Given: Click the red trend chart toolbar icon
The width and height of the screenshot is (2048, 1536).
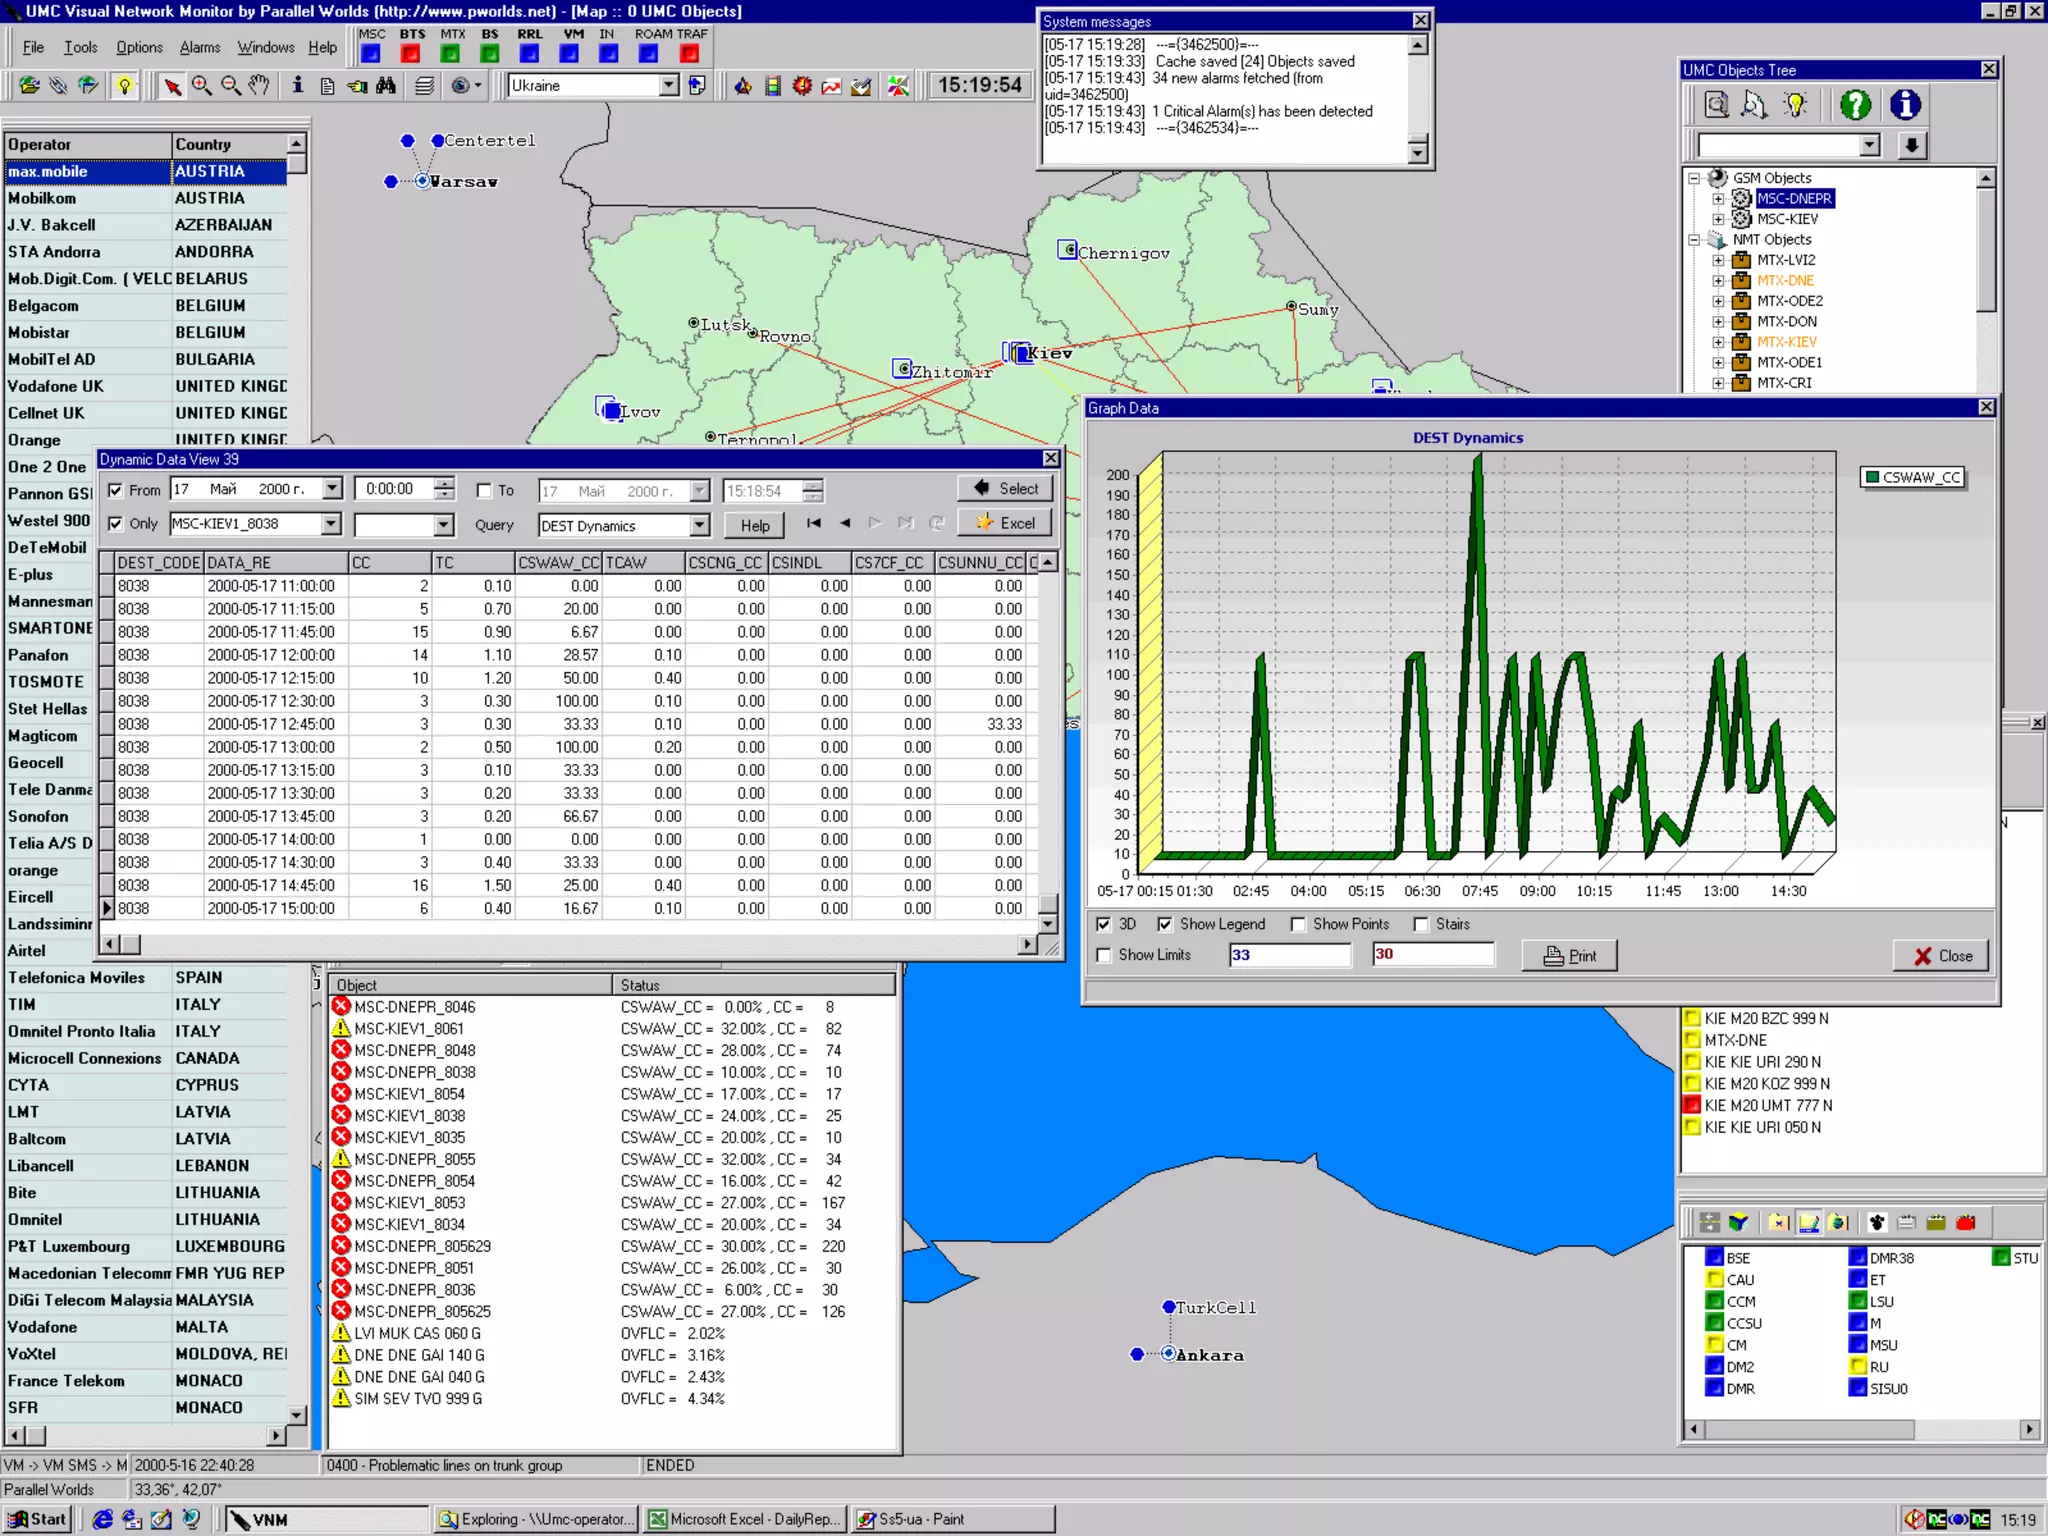Looking at the screenshot, I should [831, 86].
